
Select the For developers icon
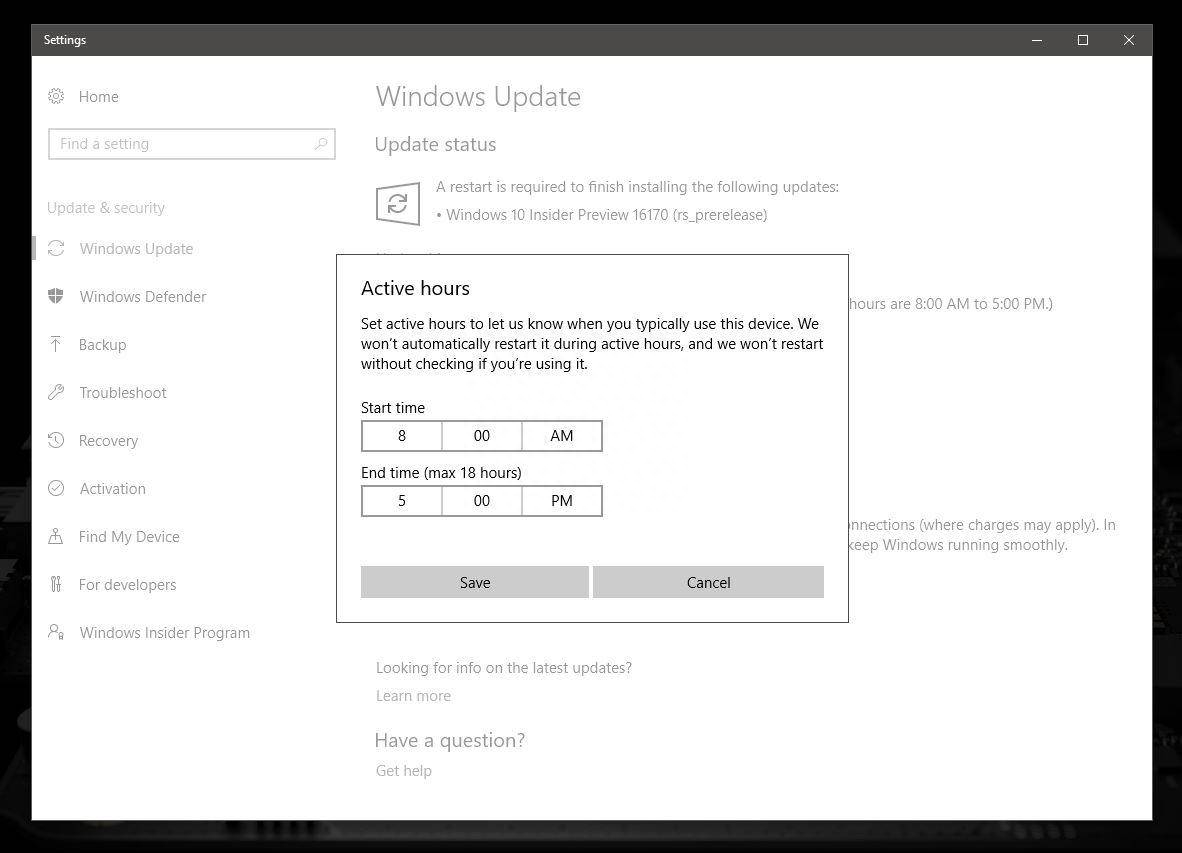pos(57,584)
